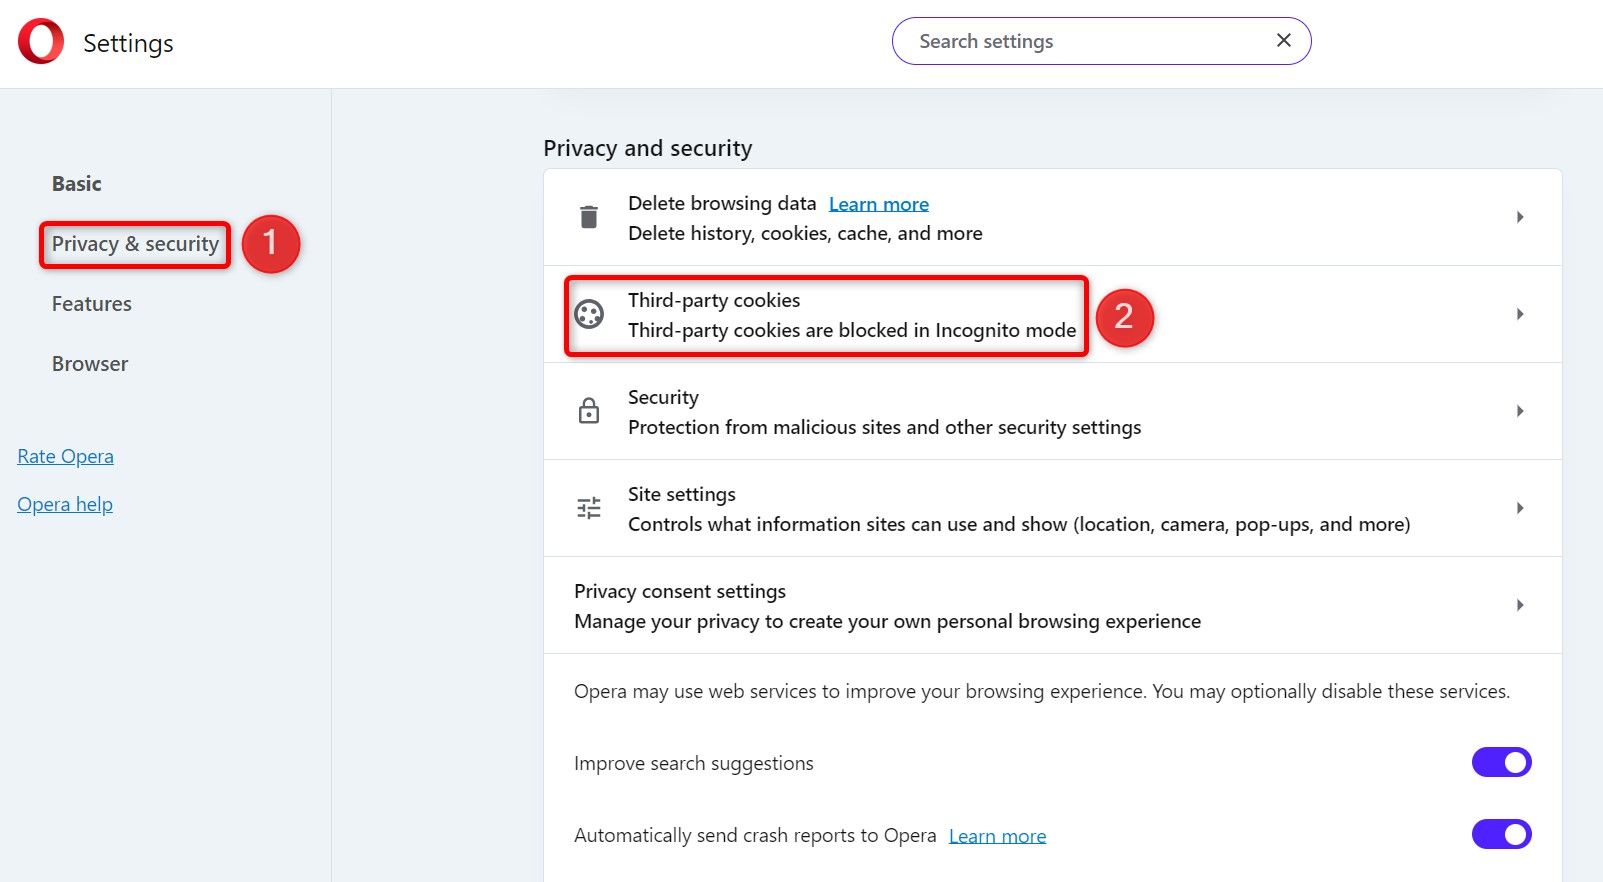Open the Browser sidebar section
Viewport: 1603px width, 882px height.
(x=90, y=364)
